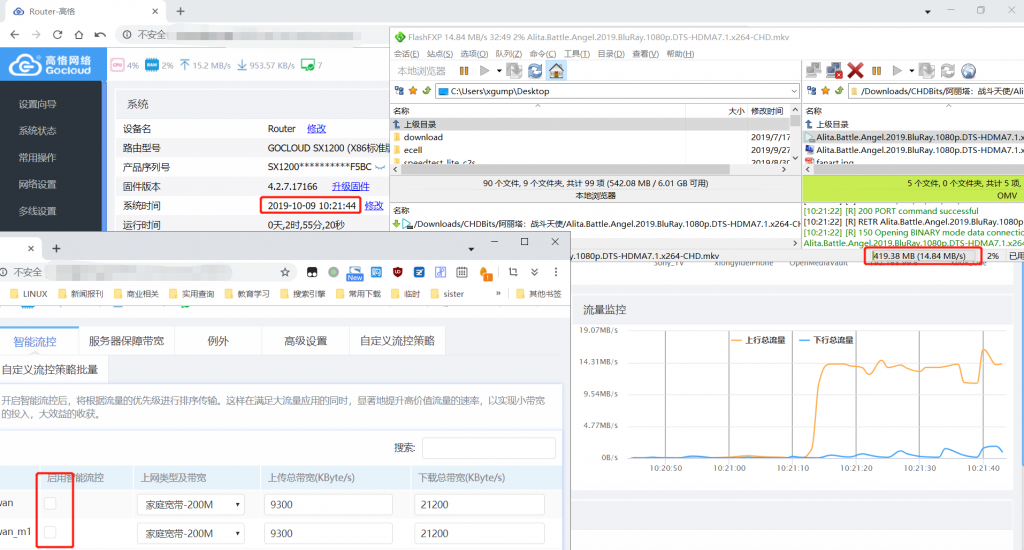Reload the Router page with the refresh icon

click(61, 34)
